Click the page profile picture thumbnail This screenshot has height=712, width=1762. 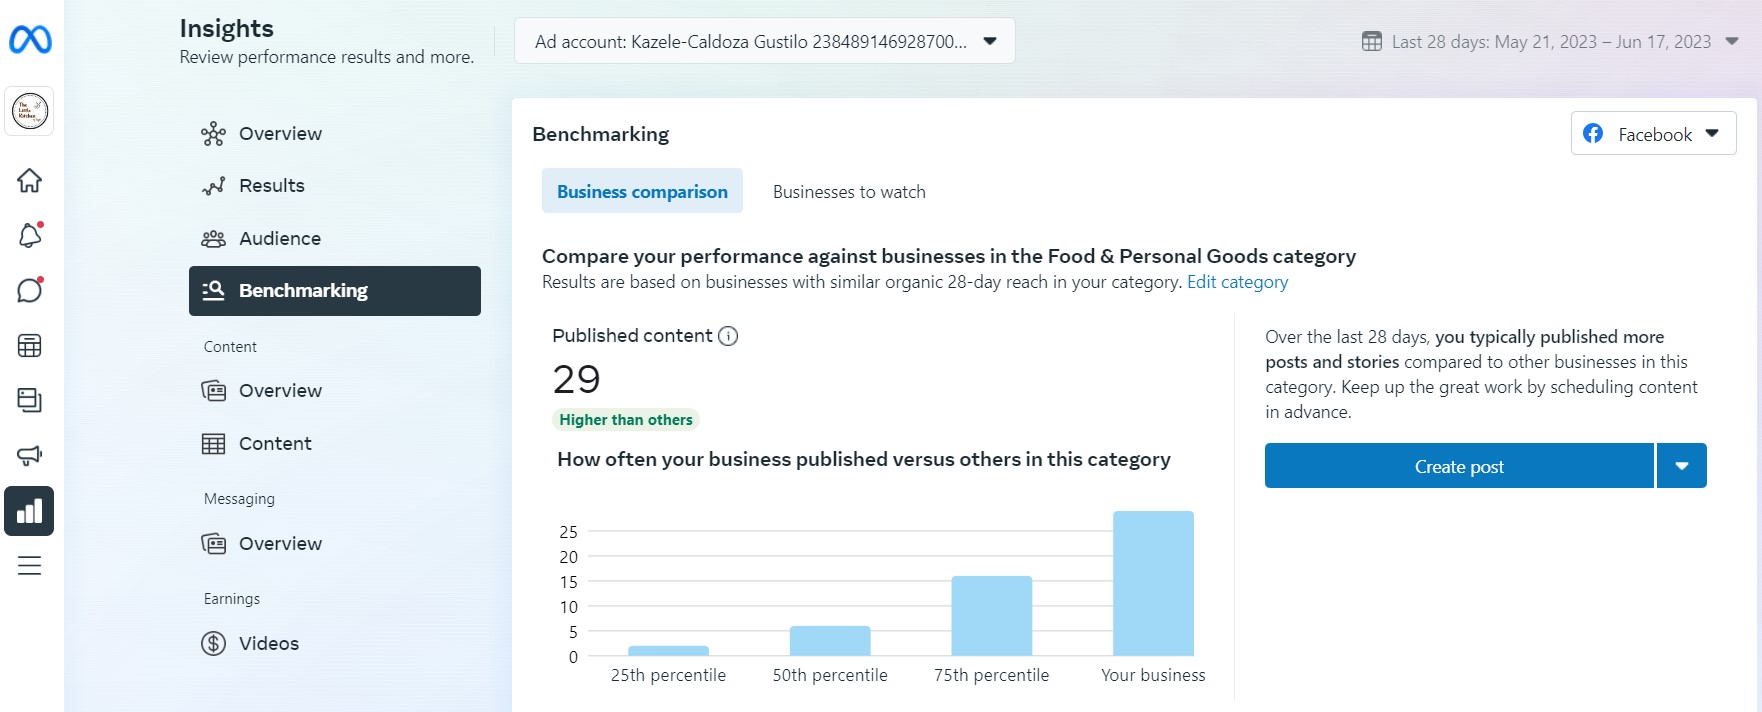click(30, 111)
